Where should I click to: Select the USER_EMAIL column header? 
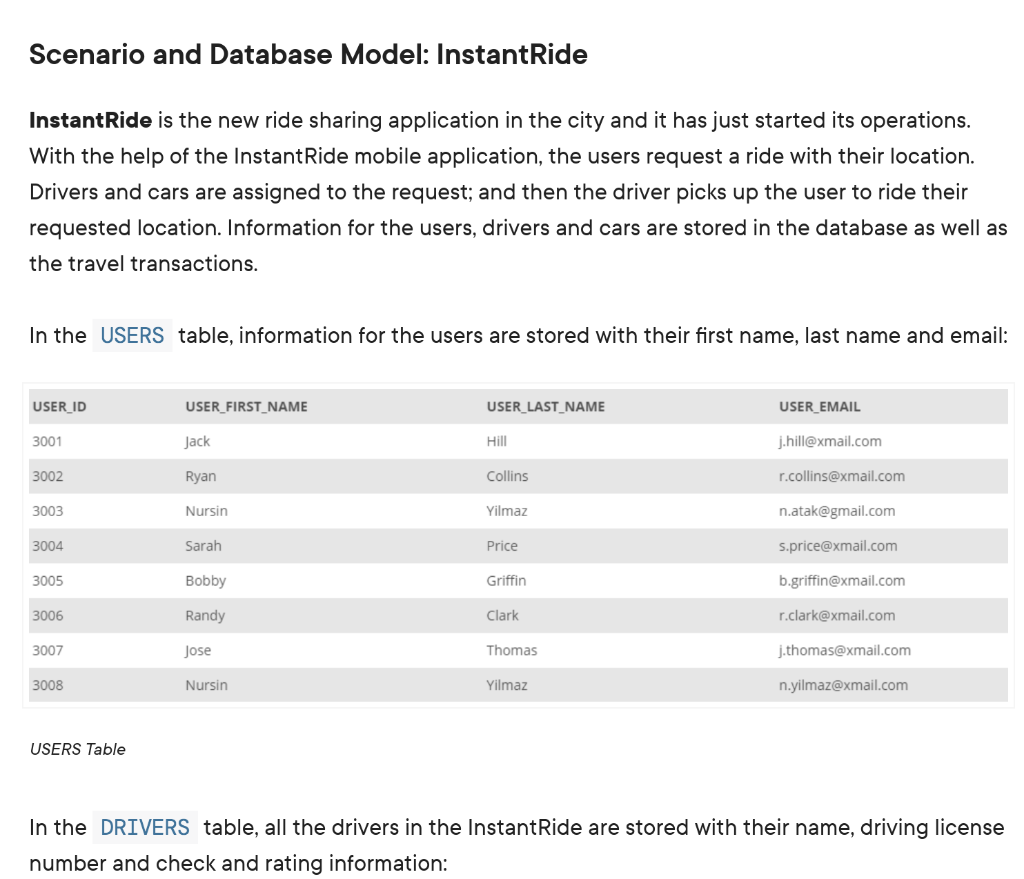point(820,407)
